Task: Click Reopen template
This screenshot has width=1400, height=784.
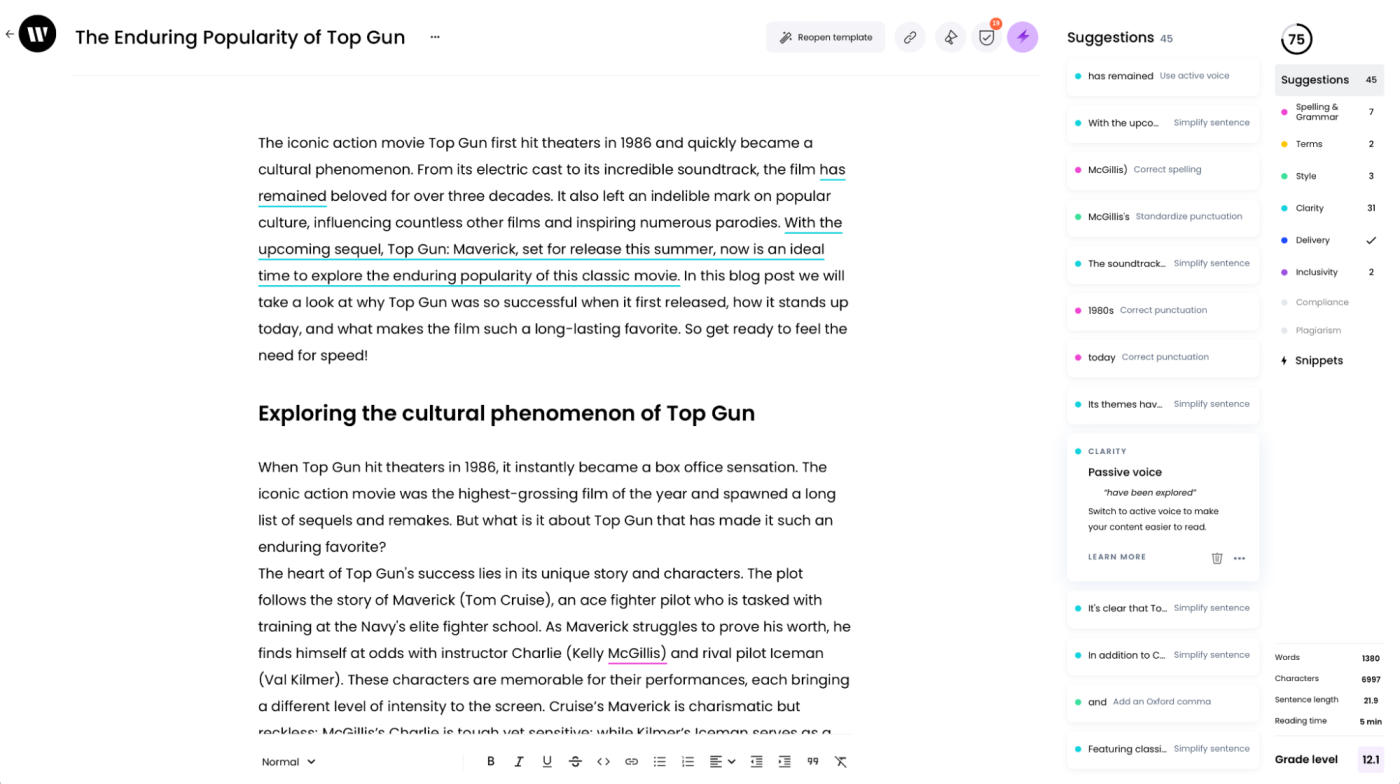Action: point(825,36)
